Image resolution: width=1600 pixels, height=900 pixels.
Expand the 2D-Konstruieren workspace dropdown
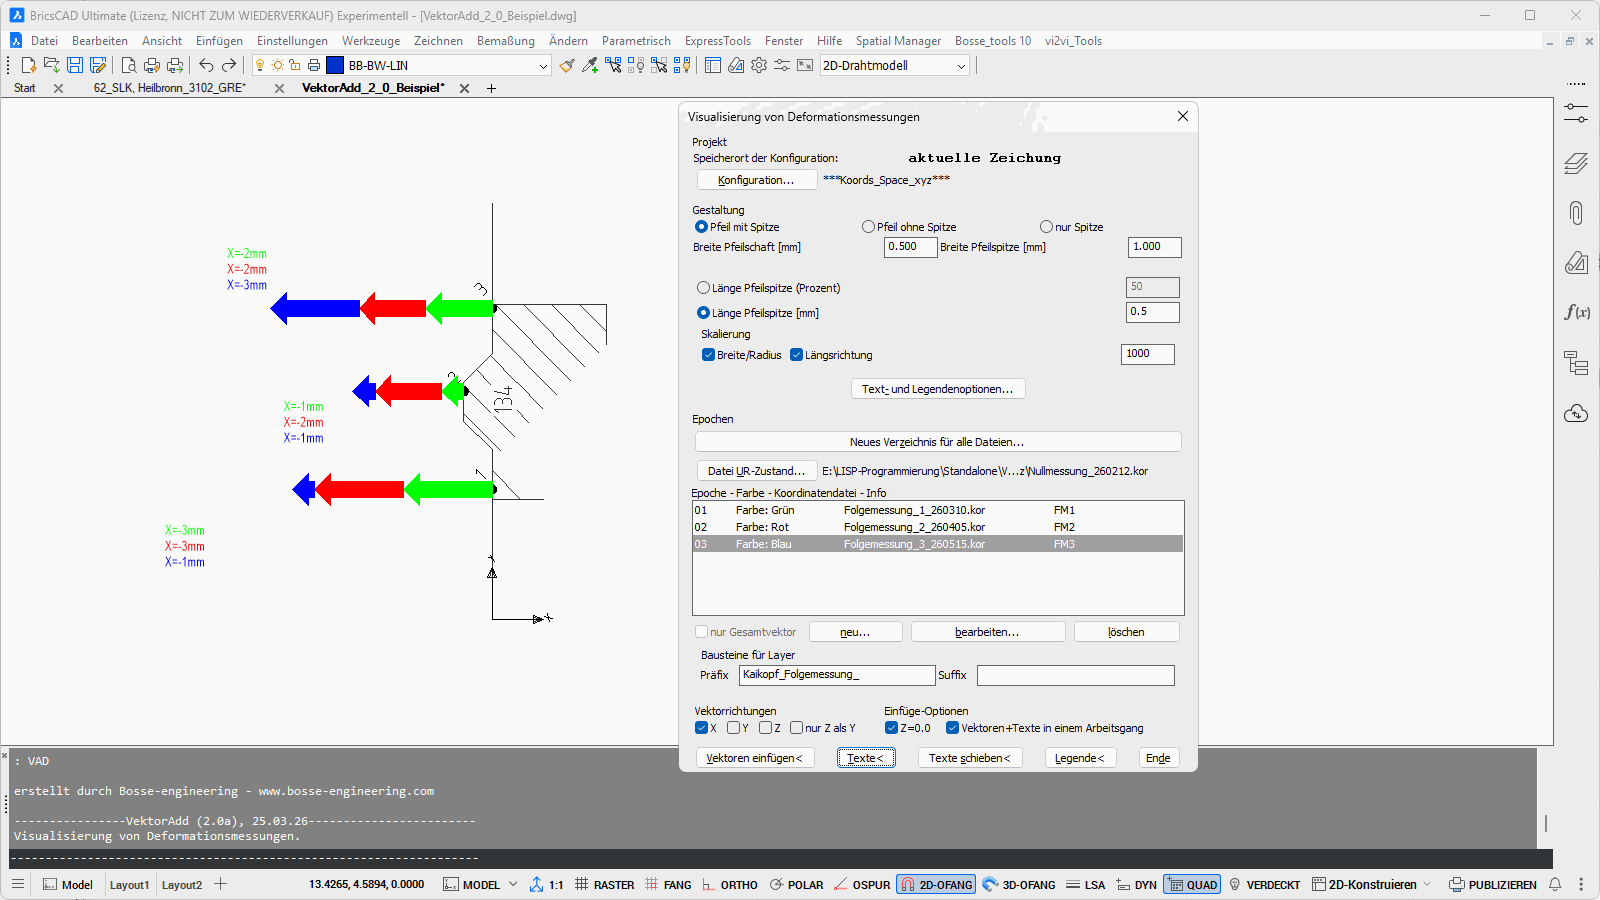point(1427,885)
